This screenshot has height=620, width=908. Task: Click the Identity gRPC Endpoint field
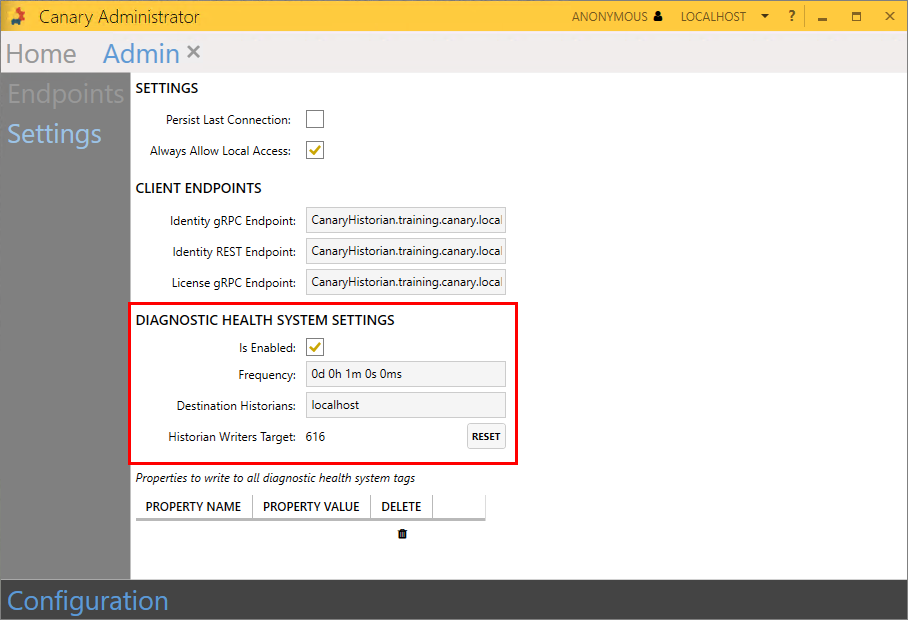click(405, 220)
